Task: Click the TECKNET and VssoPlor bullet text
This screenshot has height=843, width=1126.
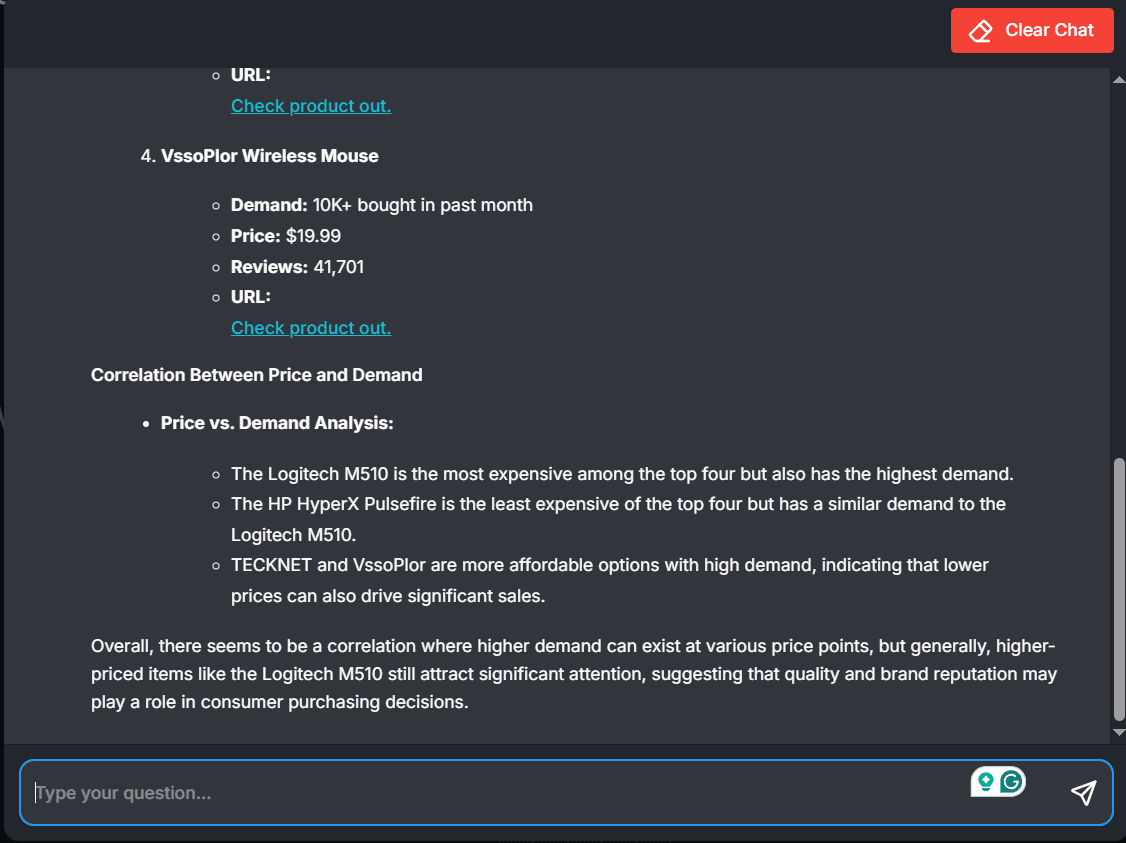Action: (x=610, y=580)
